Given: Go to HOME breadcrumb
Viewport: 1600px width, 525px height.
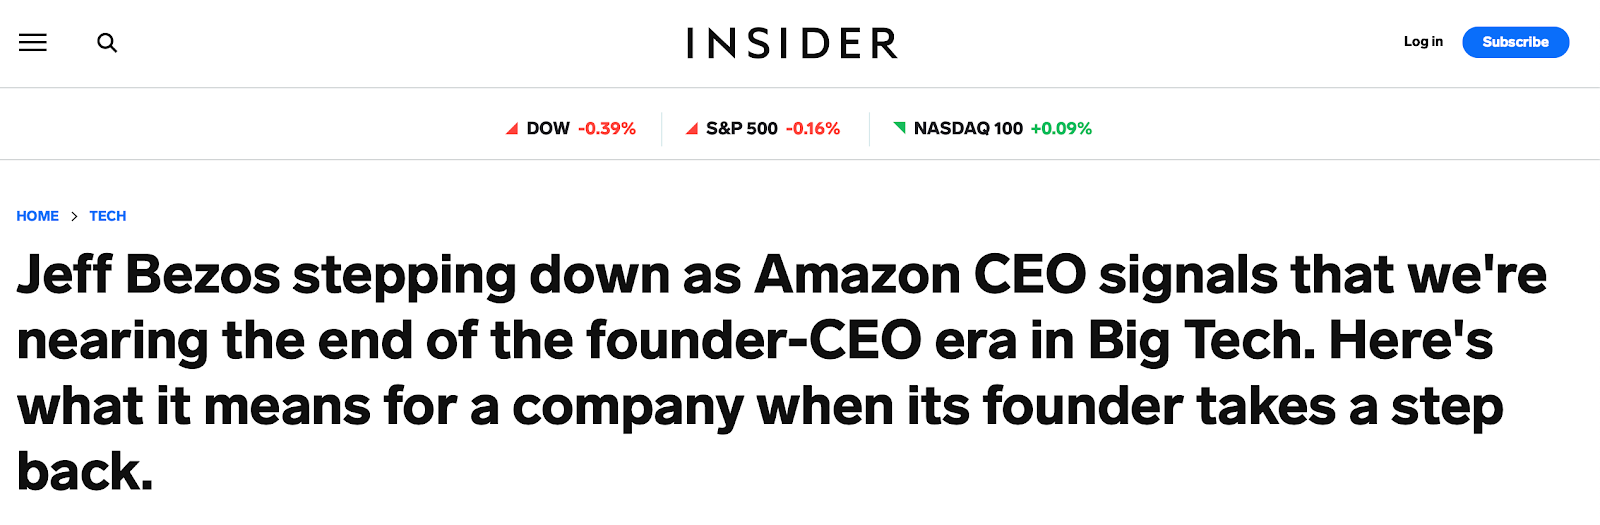Looking at the screenshot, I should coord(37,216).
